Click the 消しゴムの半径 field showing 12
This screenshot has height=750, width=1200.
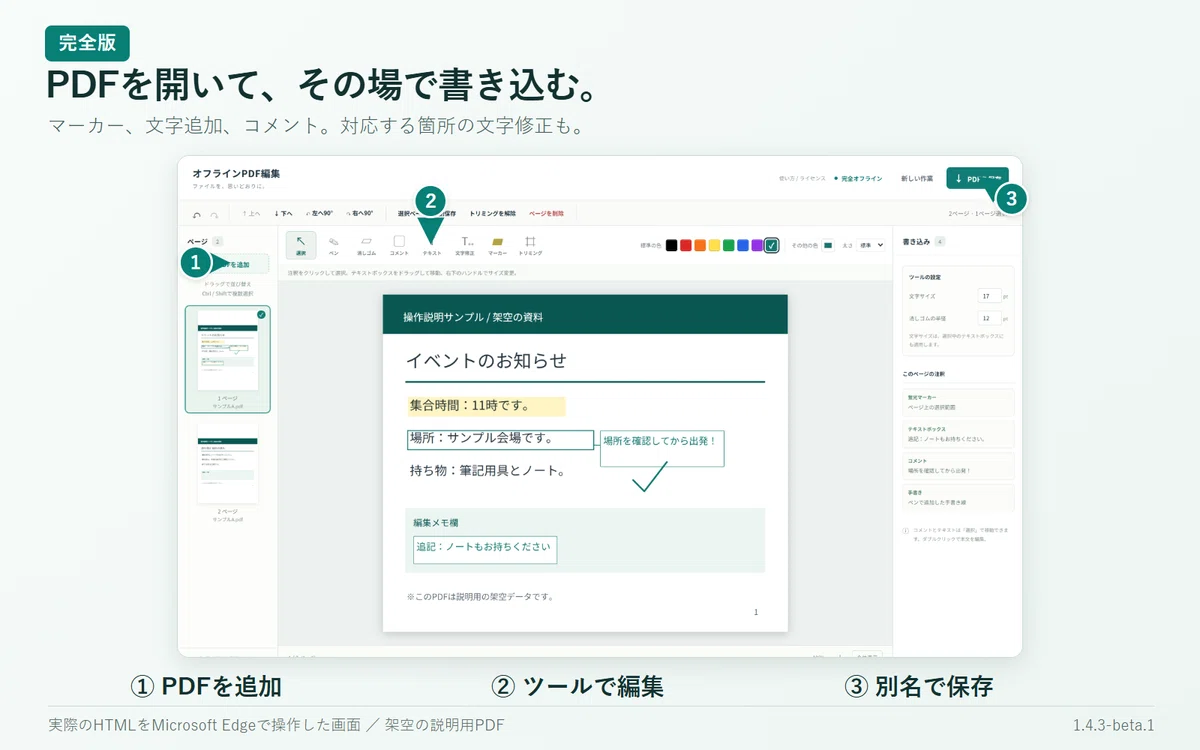click(988, 318)
